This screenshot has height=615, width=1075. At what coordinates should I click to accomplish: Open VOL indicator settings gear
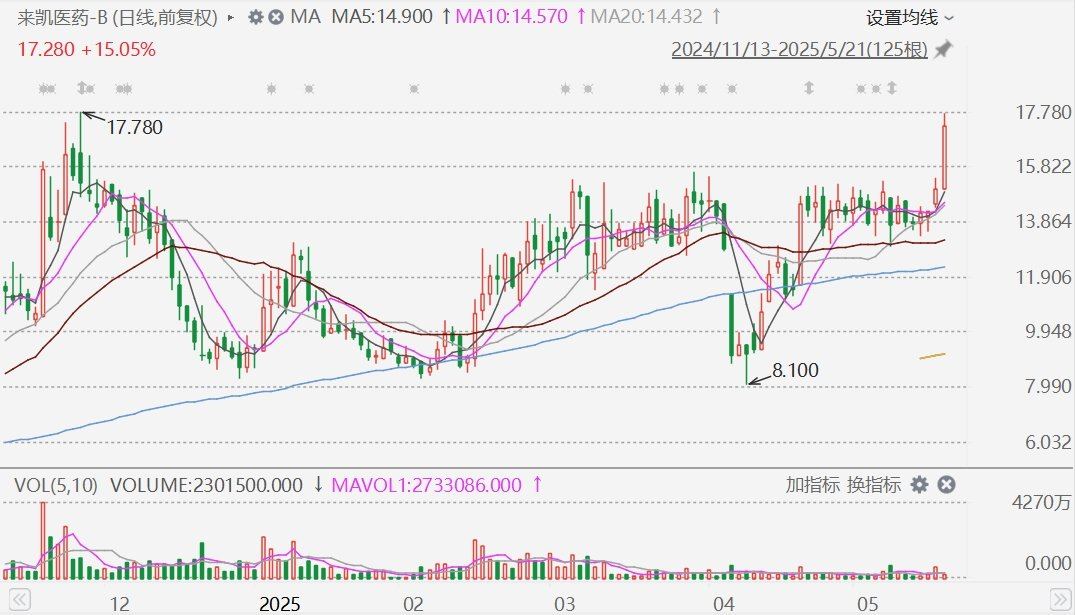(x=919, y=485)
